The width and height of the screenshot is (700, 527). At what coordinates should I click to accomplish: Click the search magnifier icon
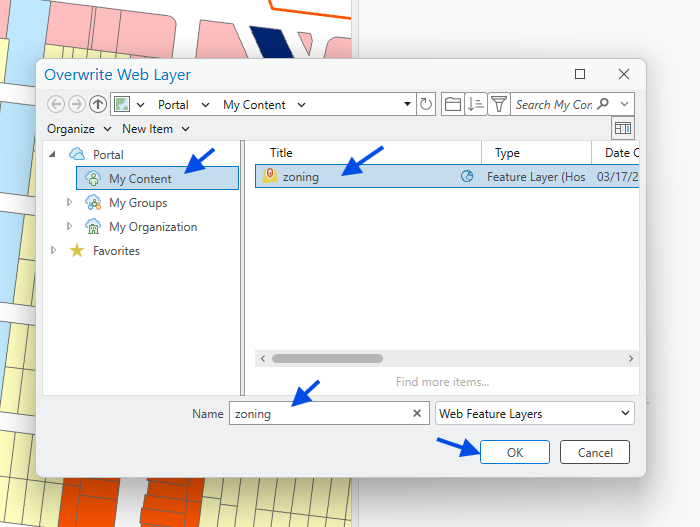603,104
